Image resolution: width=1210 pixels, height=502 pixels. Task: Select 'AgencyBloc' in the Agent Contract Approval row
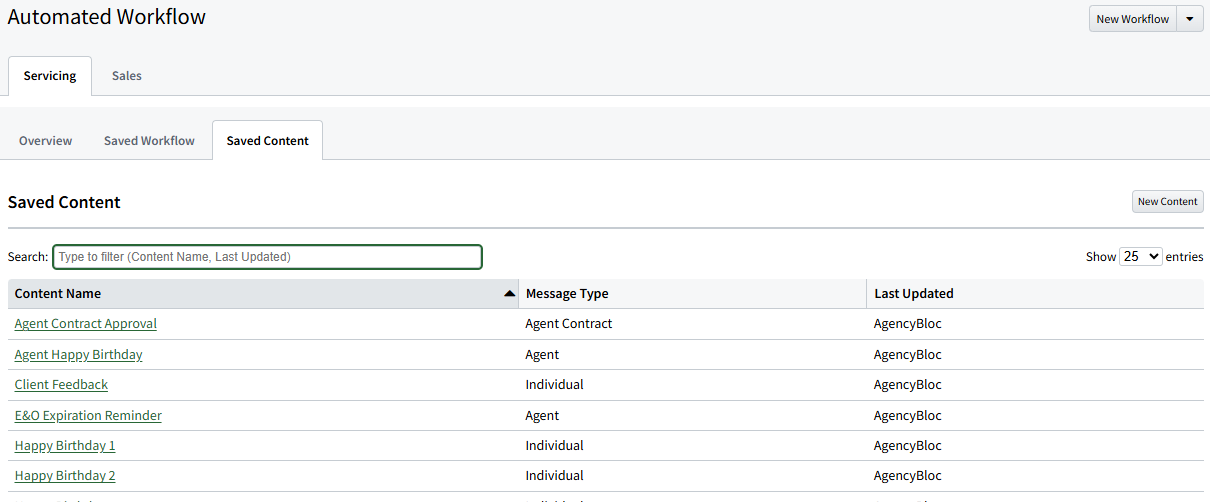point(907,324)
